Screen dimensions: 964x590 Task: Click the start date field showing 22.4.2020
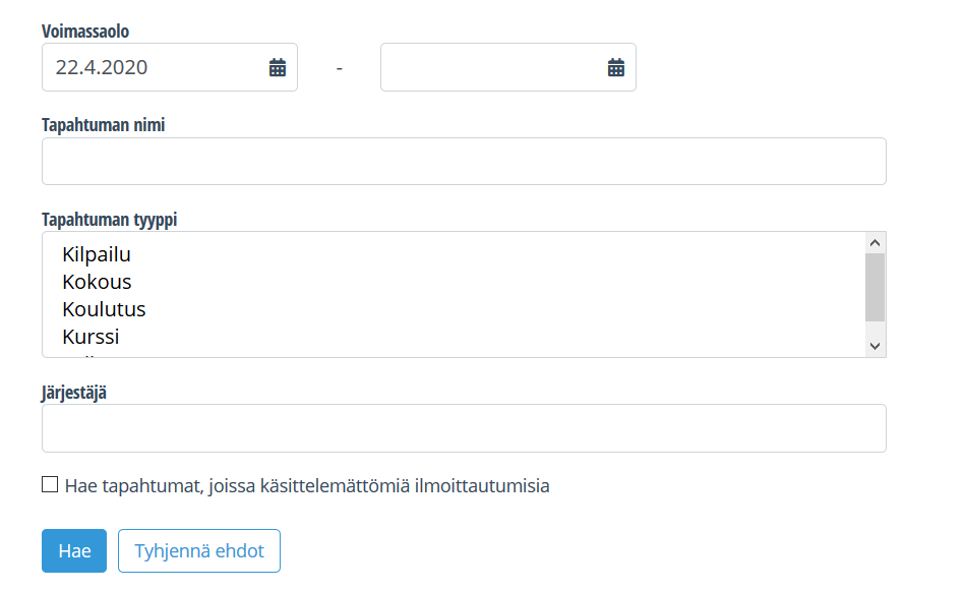point(150,68)
